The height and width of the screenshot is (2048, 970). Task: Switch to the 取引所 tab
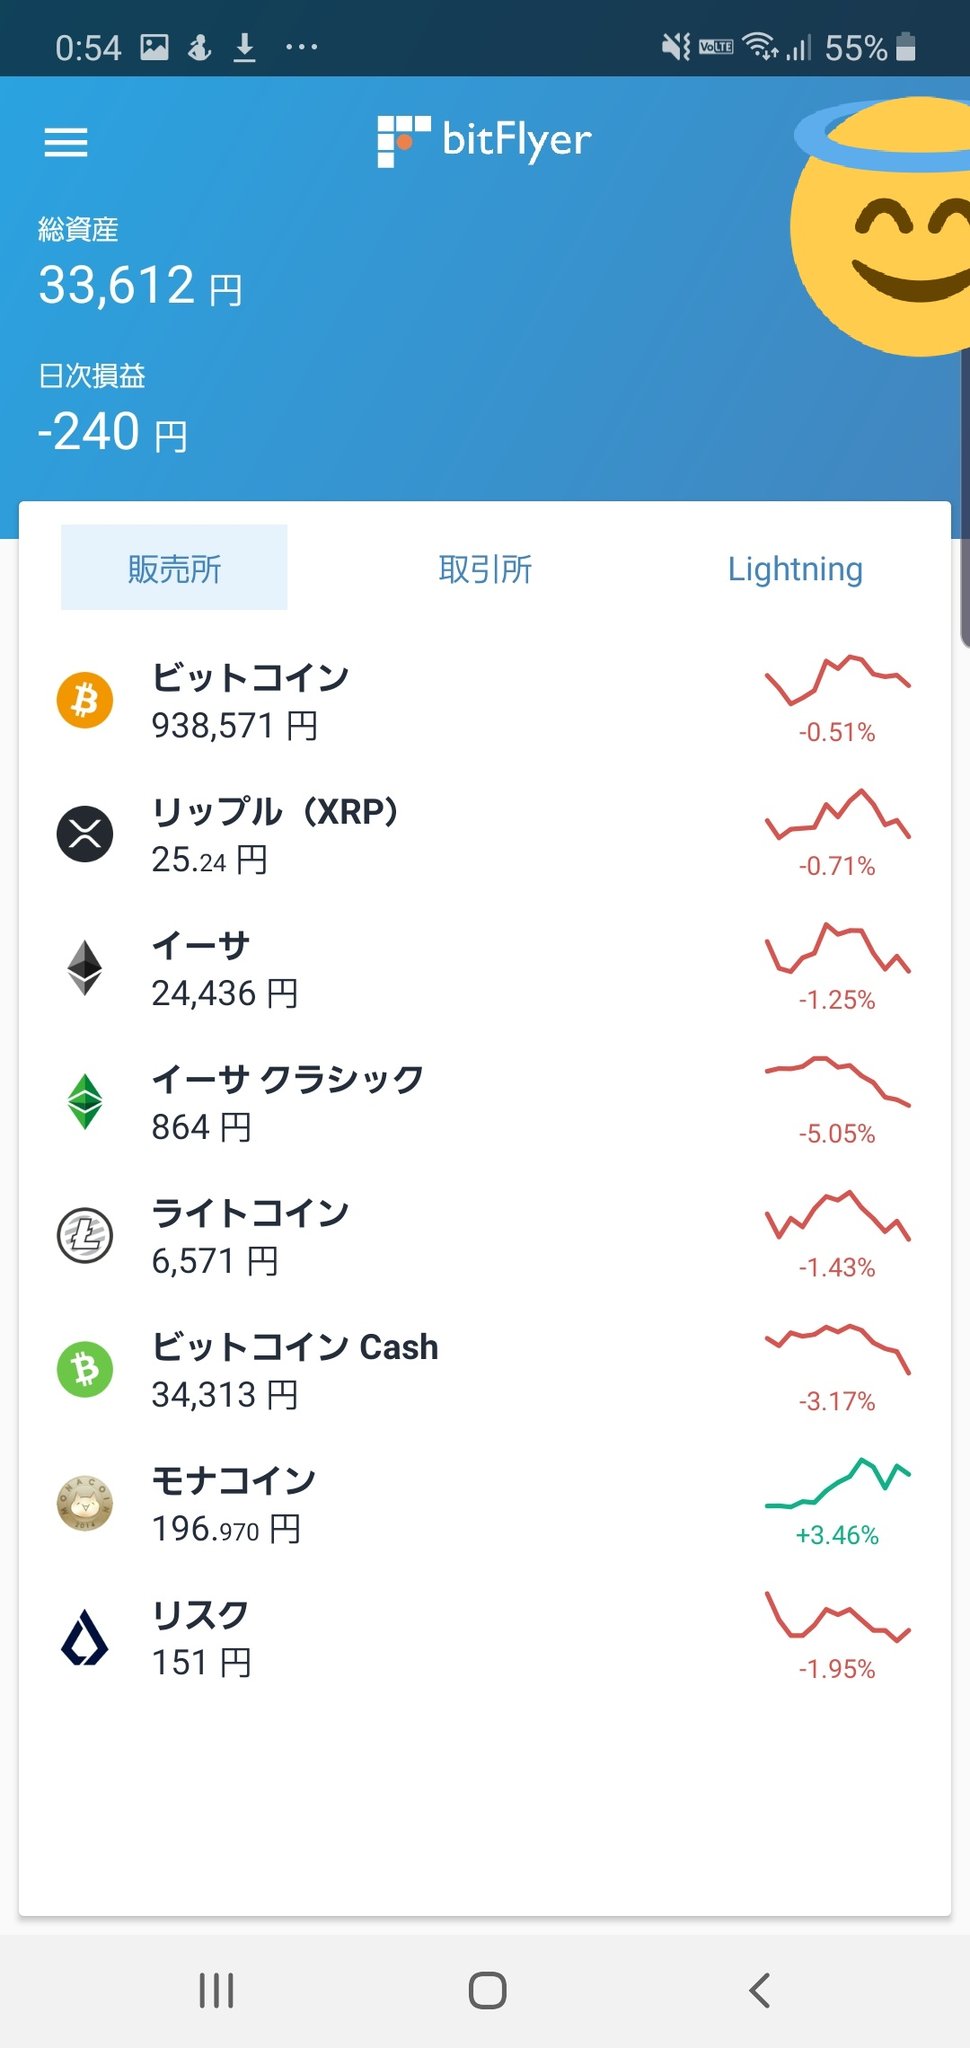485,568
